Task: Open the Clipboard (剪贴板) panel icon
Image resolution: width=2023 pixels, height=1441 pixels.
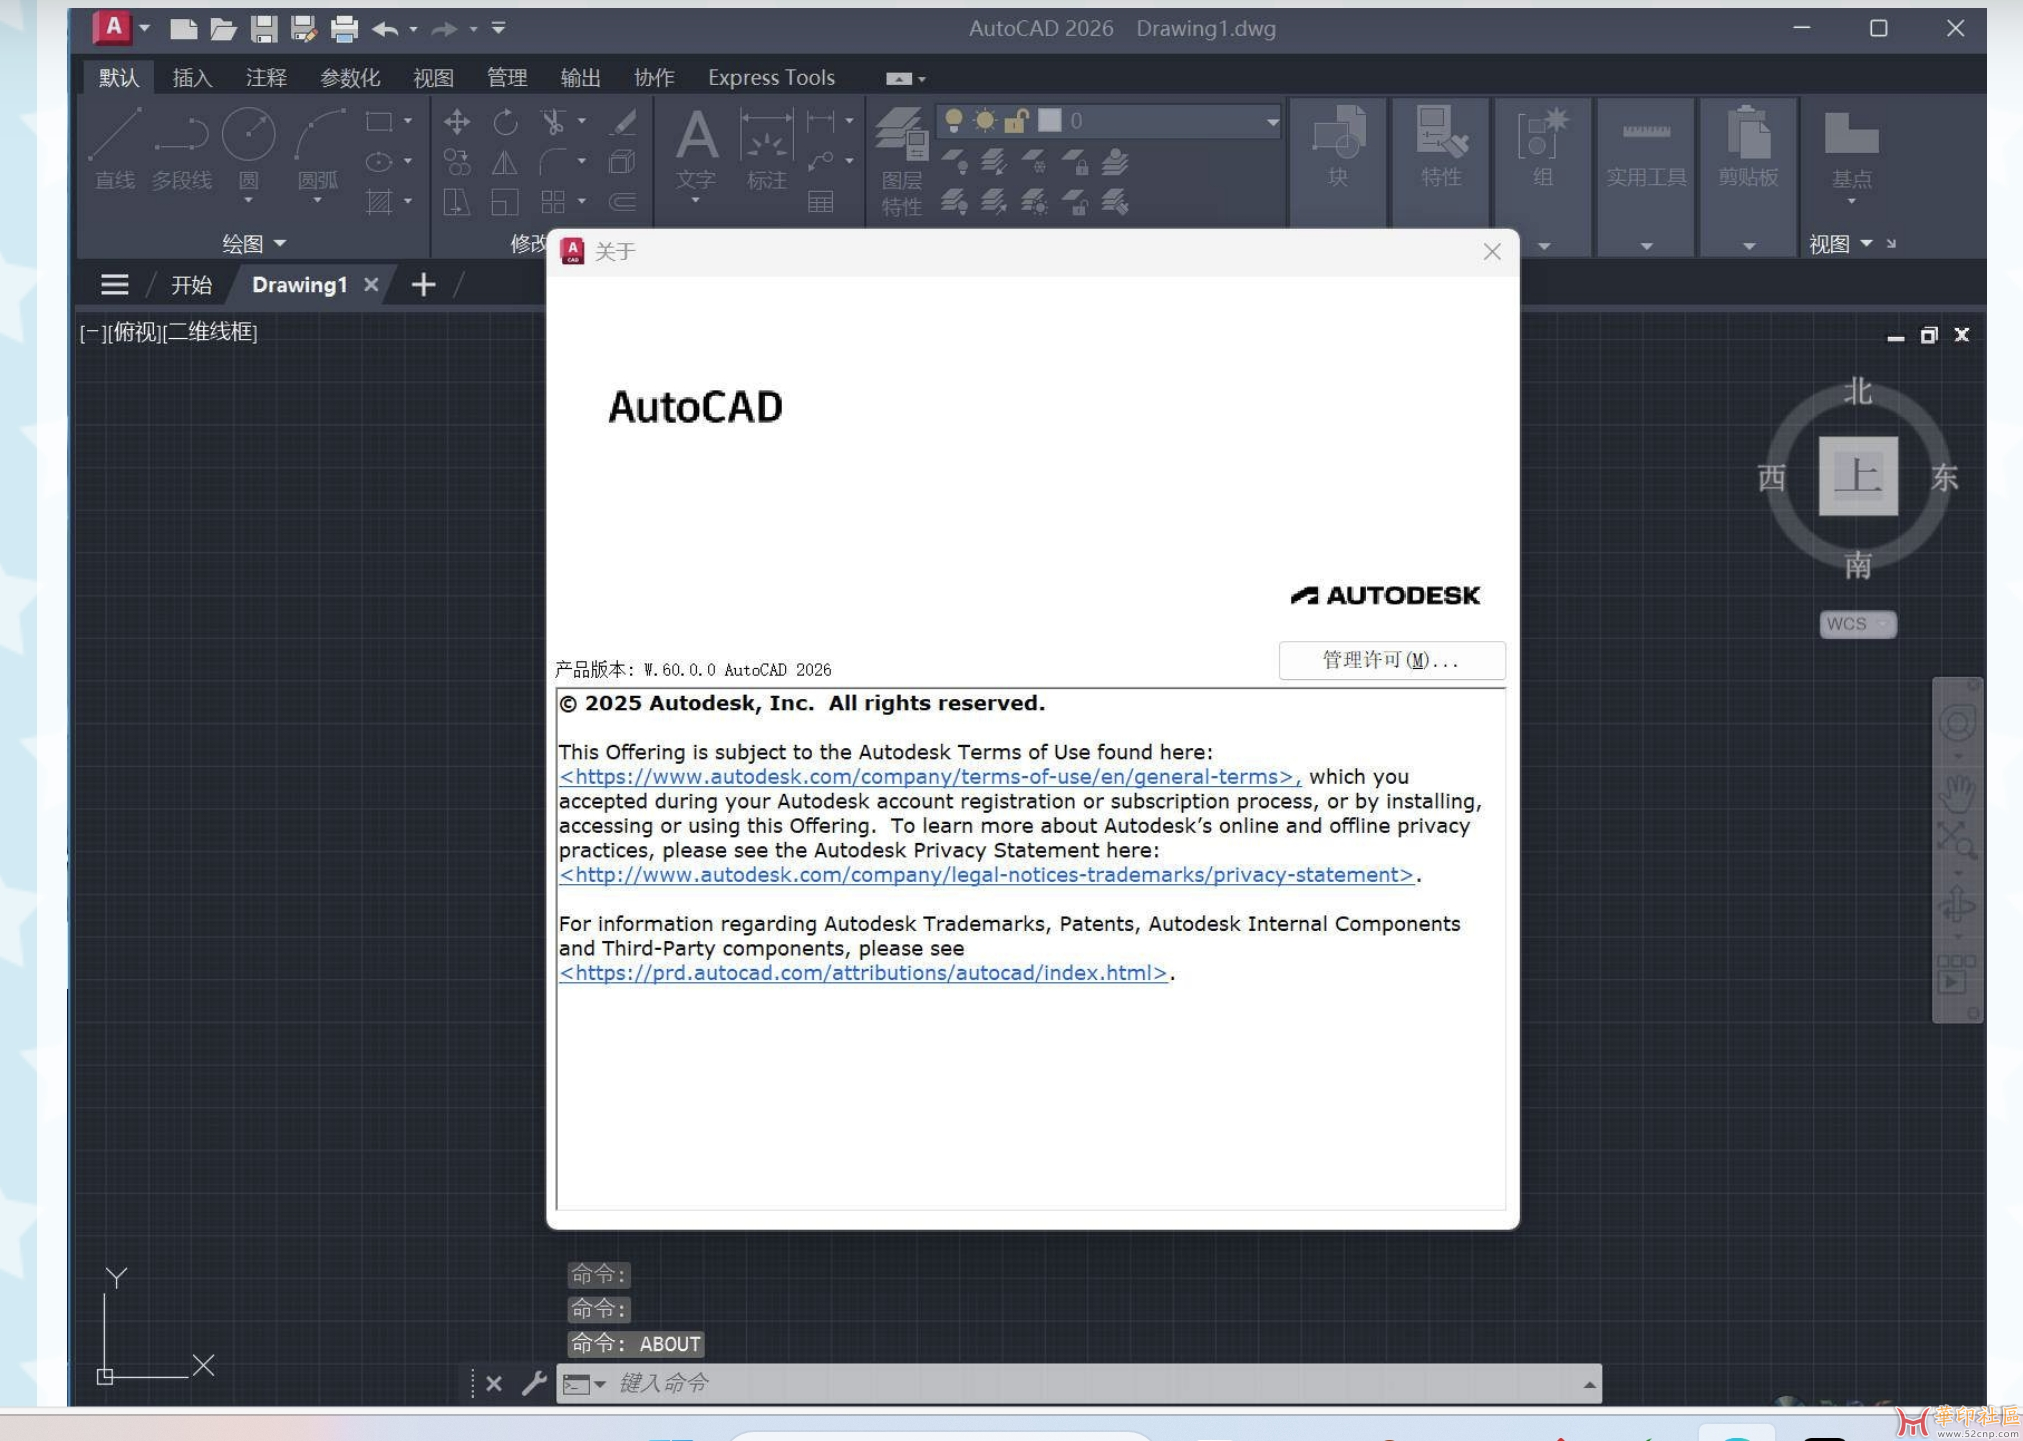Action: [1748, 148]
